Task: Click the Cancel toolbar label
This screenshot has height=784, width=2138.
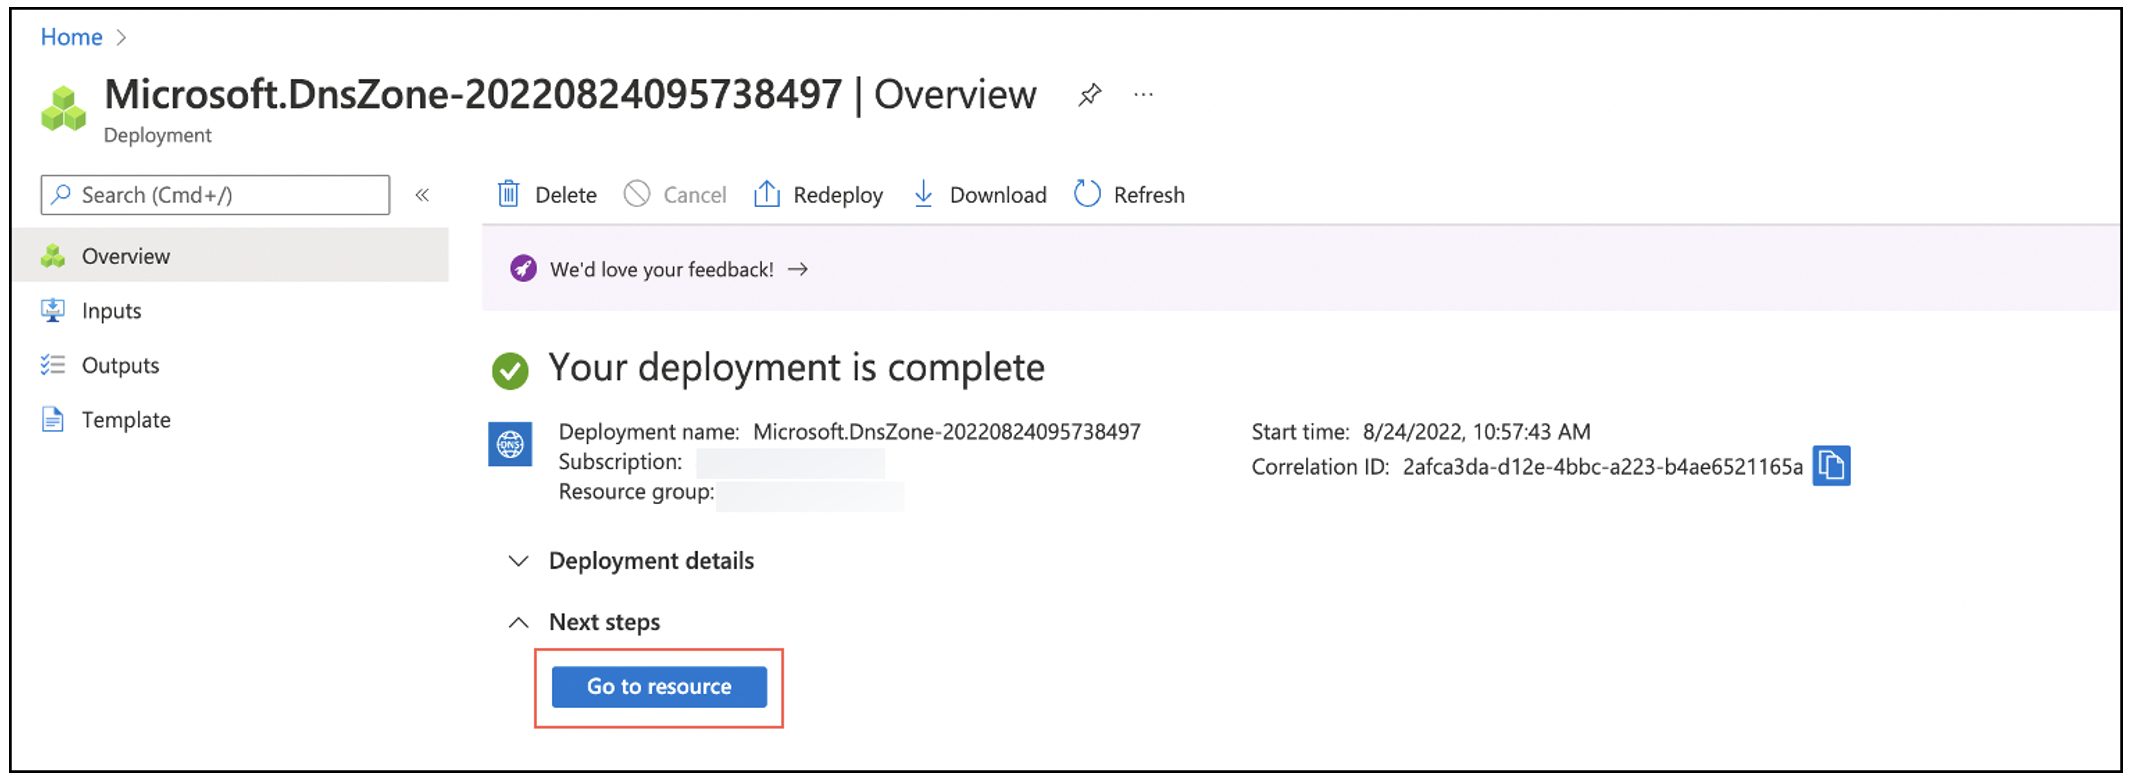Action: pos(695,195)
